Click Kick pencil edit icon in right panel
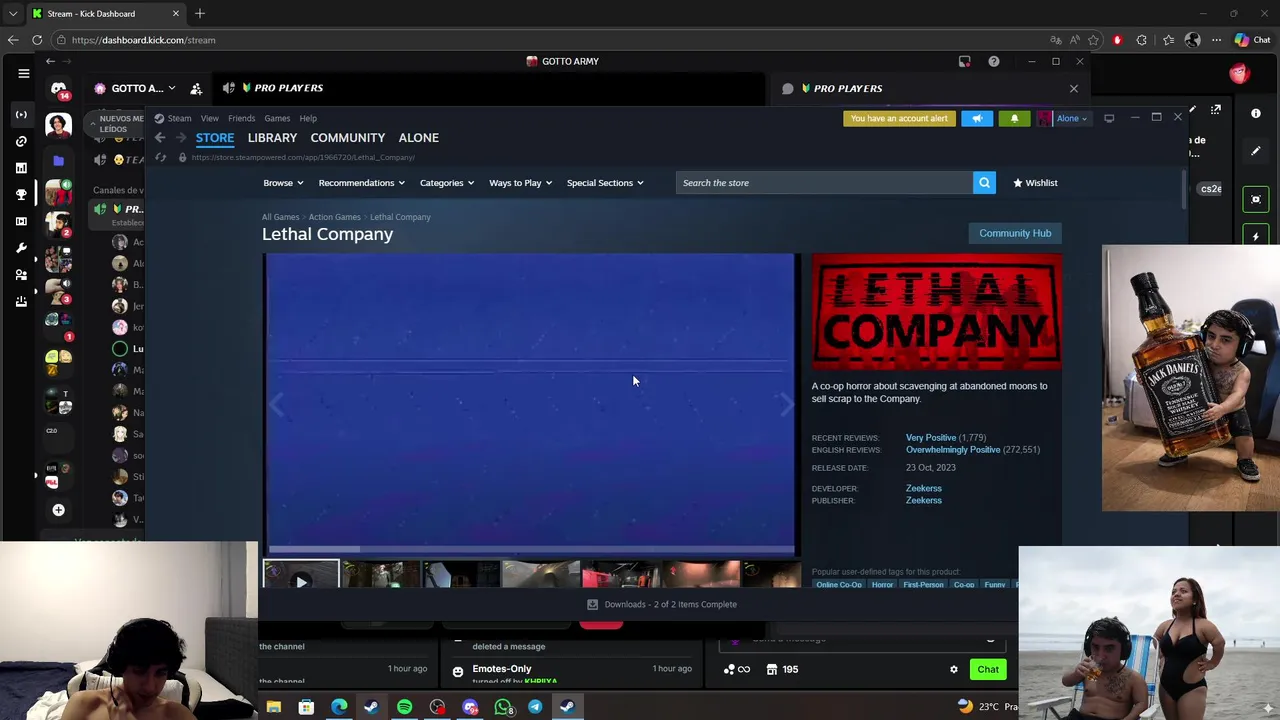The image size is (1280, 720). coord(1256,152)
